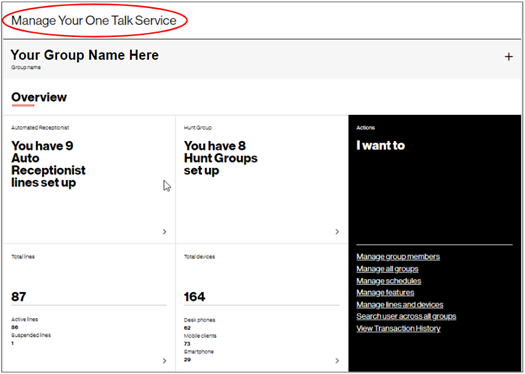Click Manage group members link
525x374 pixels.
(x=398, y=257)
